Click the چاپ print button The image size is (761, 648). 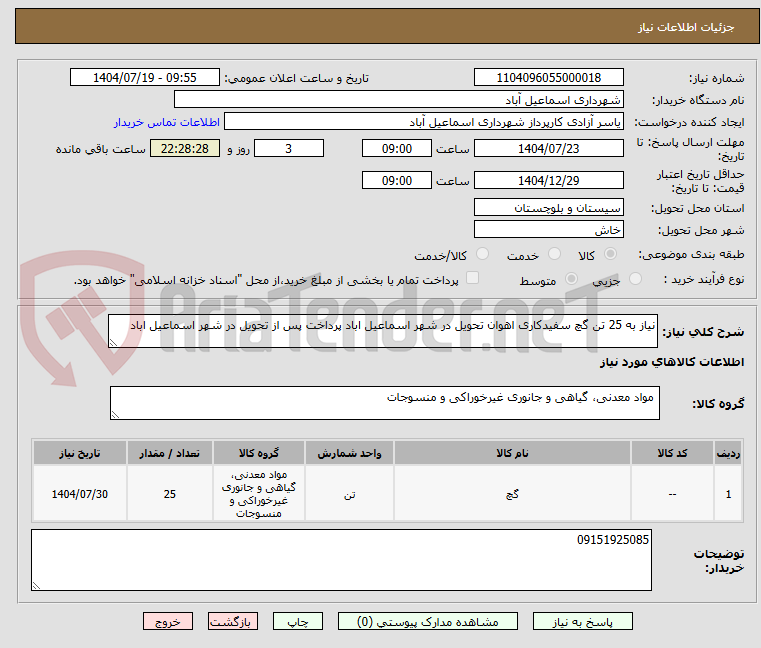pos(298,621)
